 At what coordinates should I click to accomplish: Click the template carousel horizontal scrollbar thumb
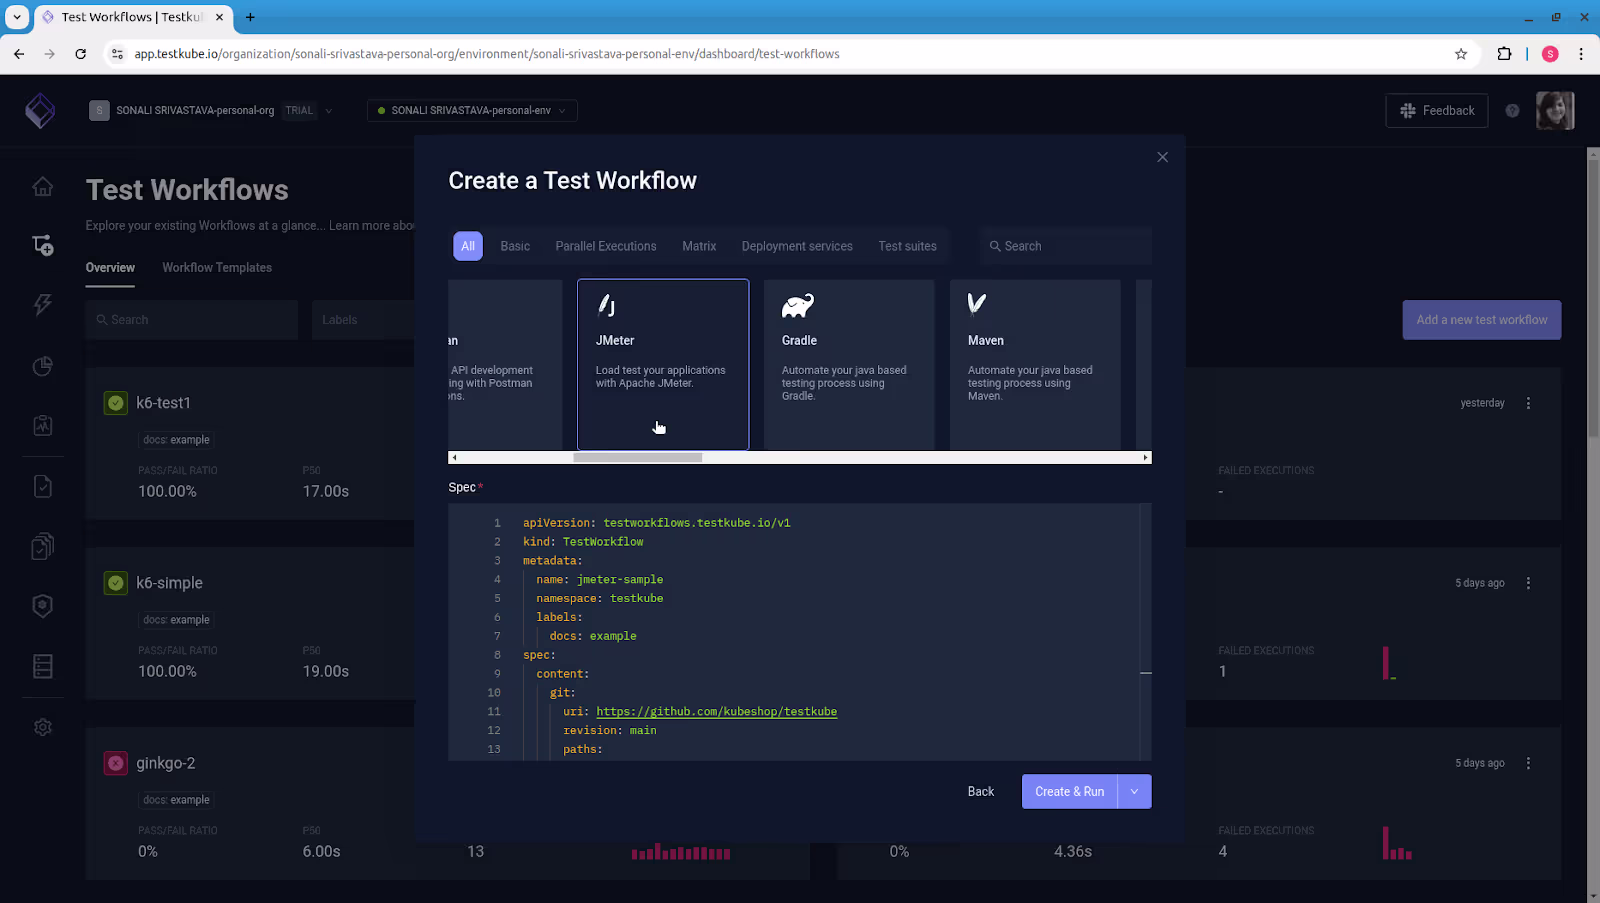(x=637, y=458)
